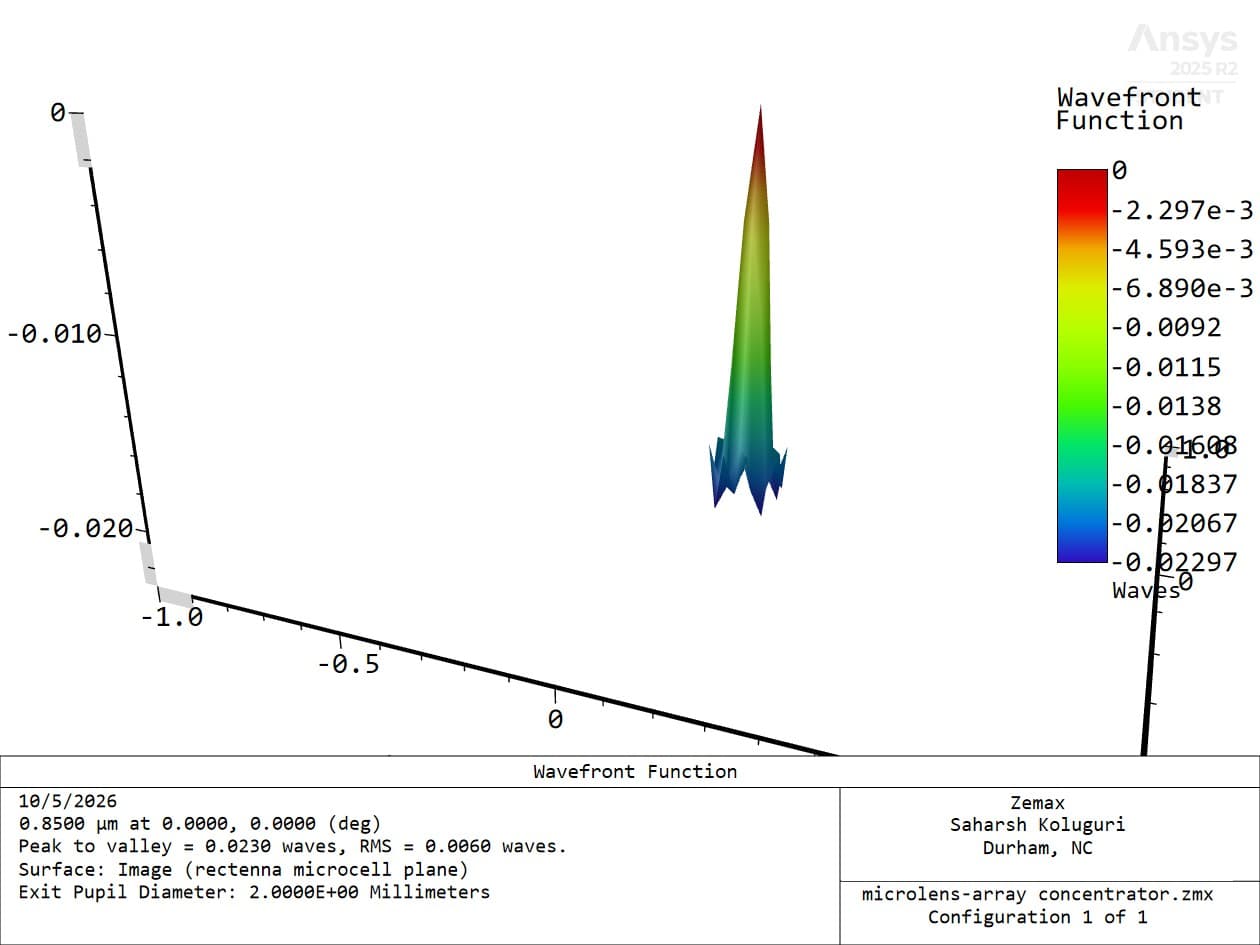Click the microlens-array concentrator.zmx filename
1260x945 pixels.
[x=1038, y=894]
